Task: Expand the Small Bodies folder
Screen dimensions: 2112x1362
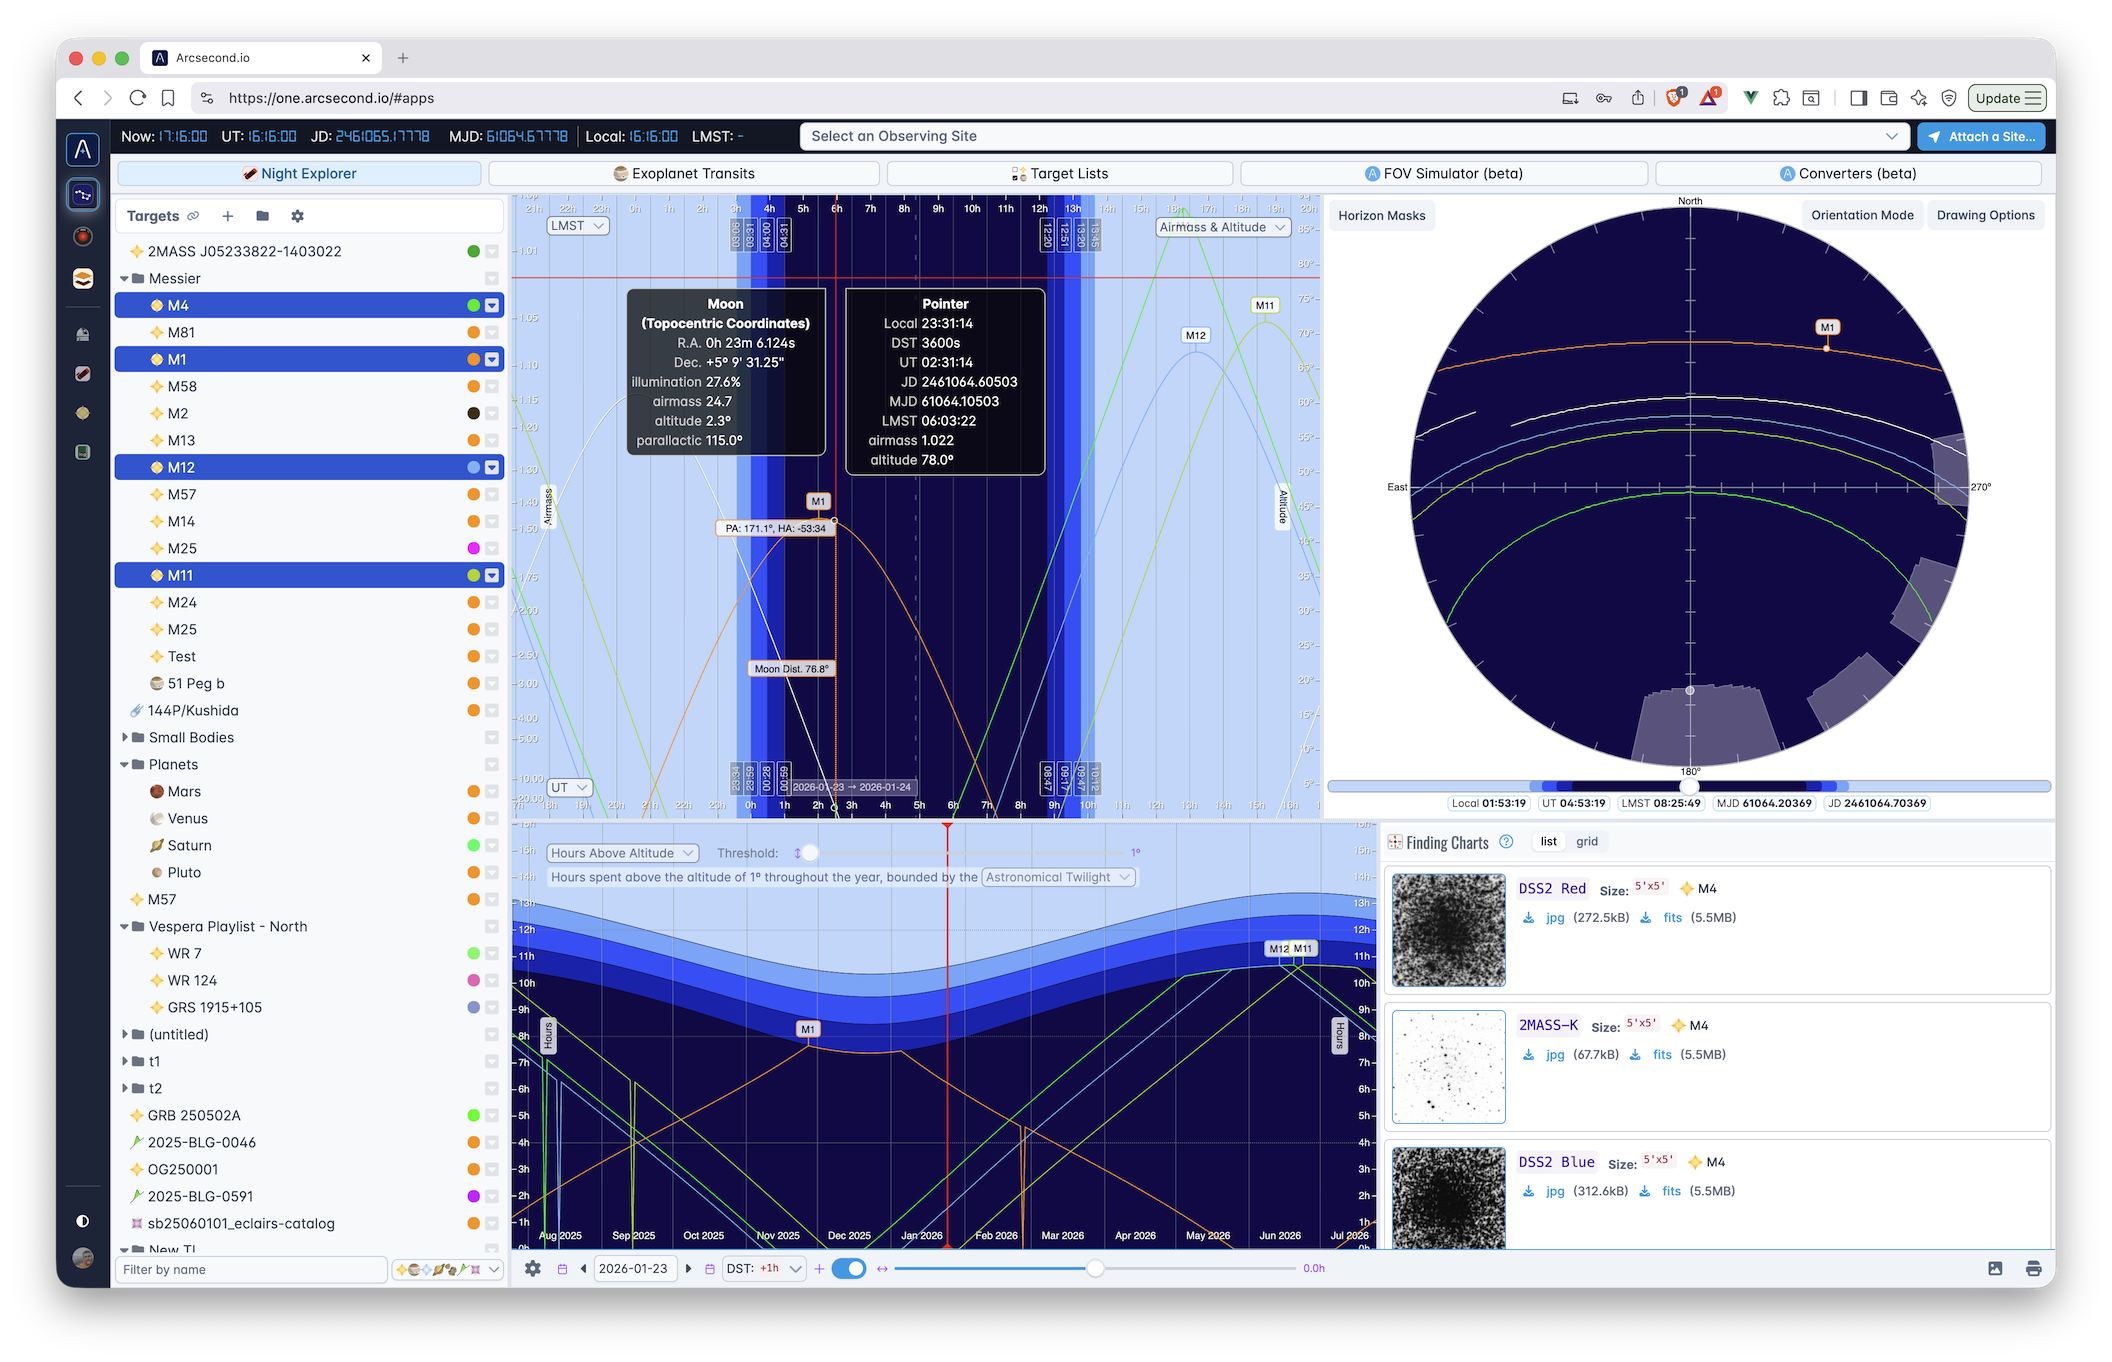Action: (124, 738)
